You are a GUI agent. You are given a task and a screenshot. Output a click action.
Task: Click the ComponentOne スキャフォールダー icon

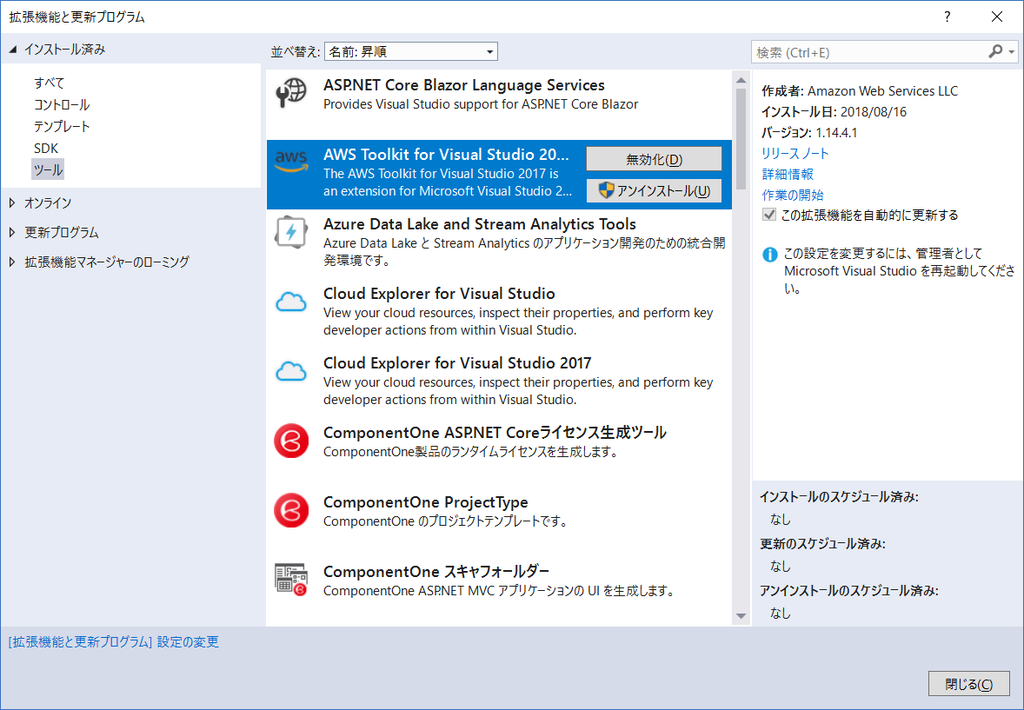coord(291,579)
